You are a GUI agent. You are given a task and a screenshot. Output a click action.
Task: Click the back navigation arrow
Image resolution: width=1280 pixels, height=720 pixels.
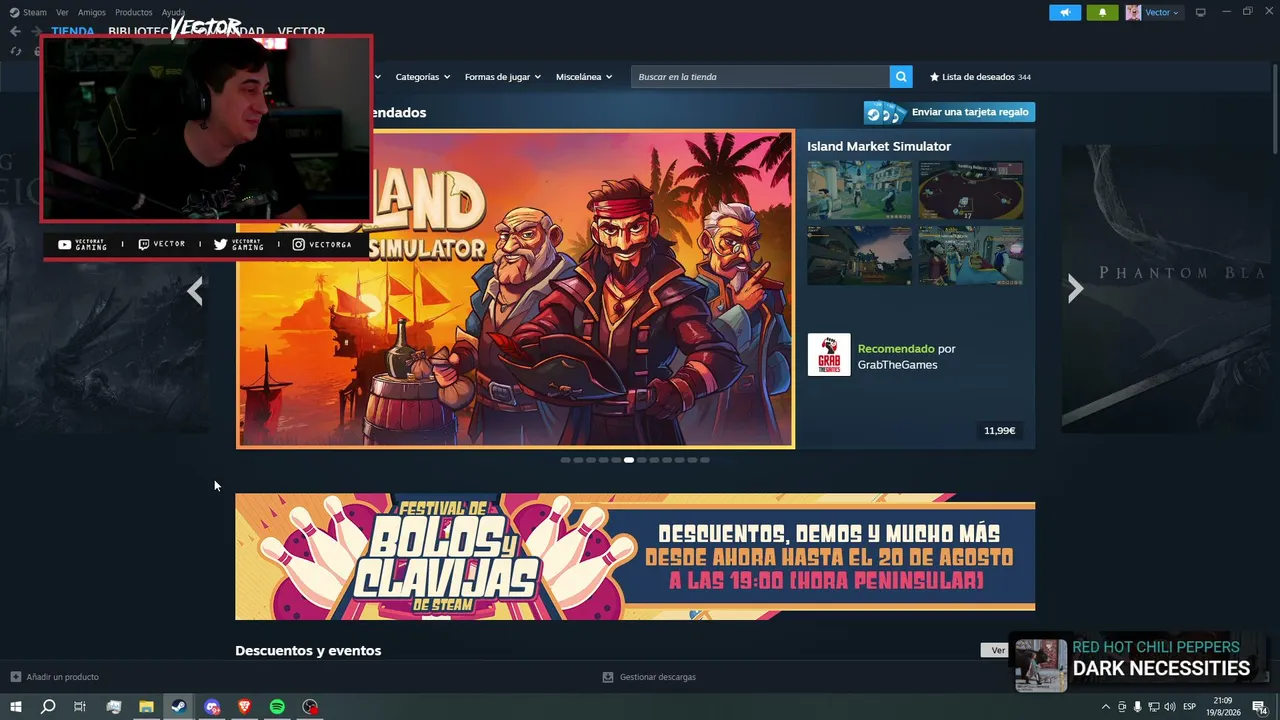(x=15, y=31)
